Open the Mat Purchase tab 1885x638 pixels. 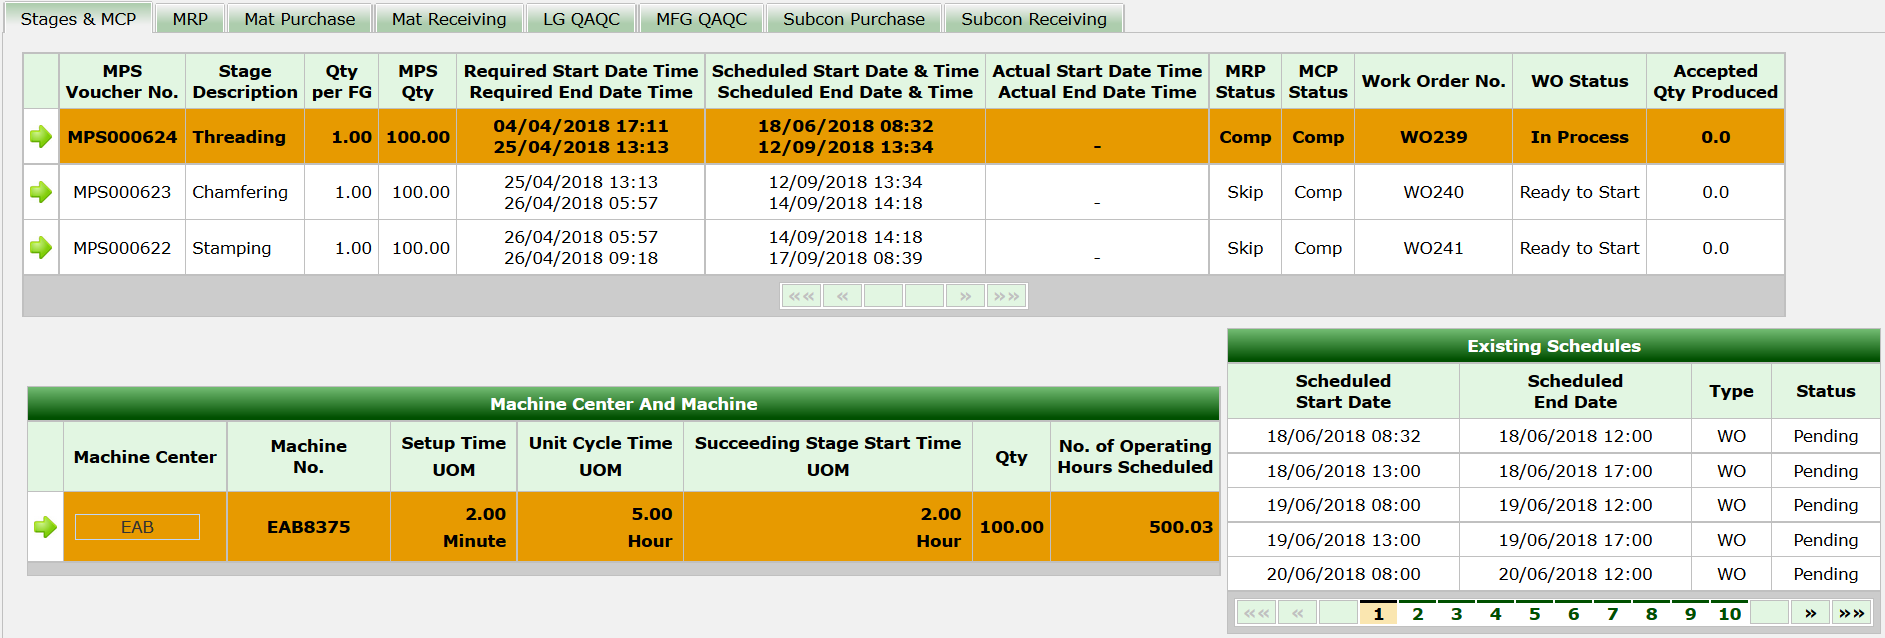coord(299,19)
